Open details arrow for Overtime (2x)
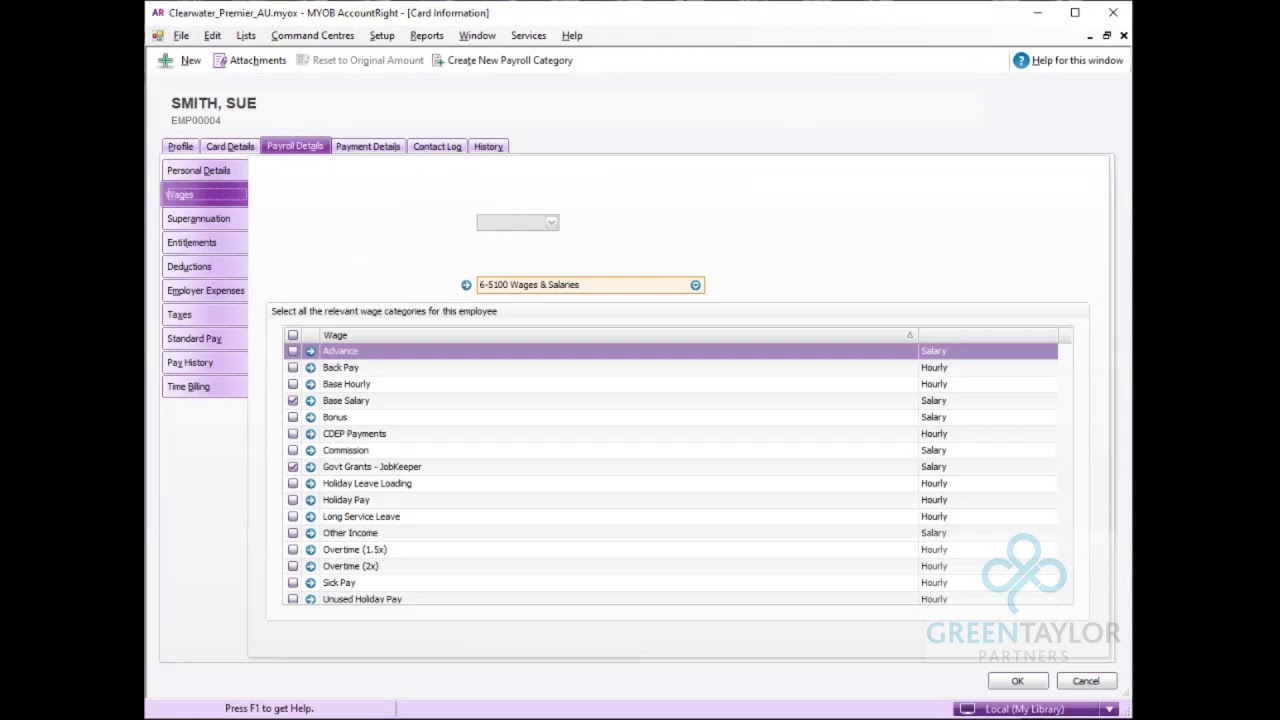Viewport: 1280px width, 720px height. coord(310,566)
